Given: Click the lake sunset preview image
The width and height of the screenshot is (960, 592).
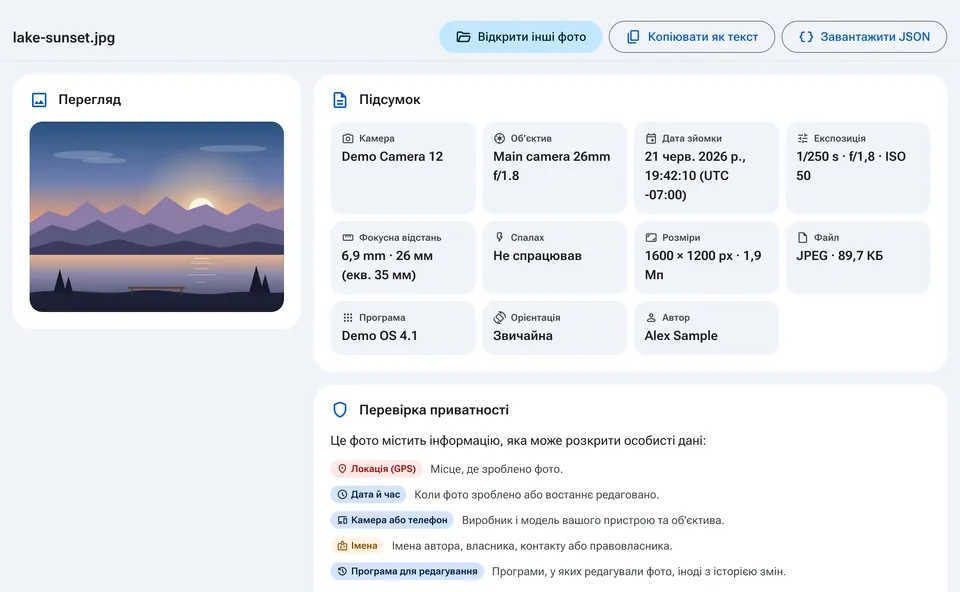Looking at the screenshot, I should [157, 217].
